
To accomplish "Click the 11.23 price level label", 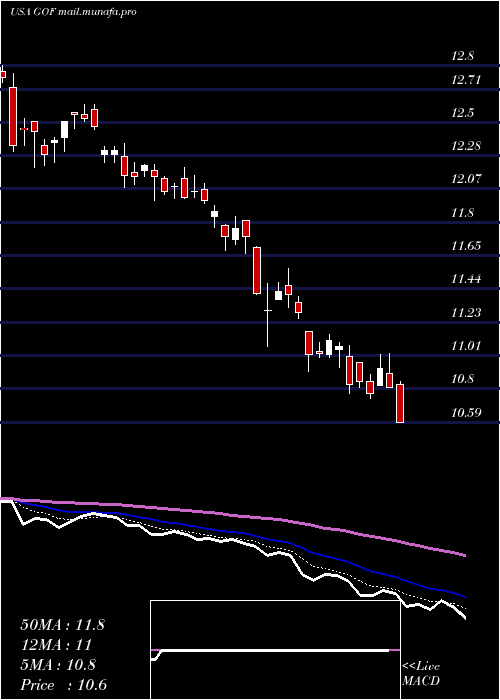I will (466, 313).
